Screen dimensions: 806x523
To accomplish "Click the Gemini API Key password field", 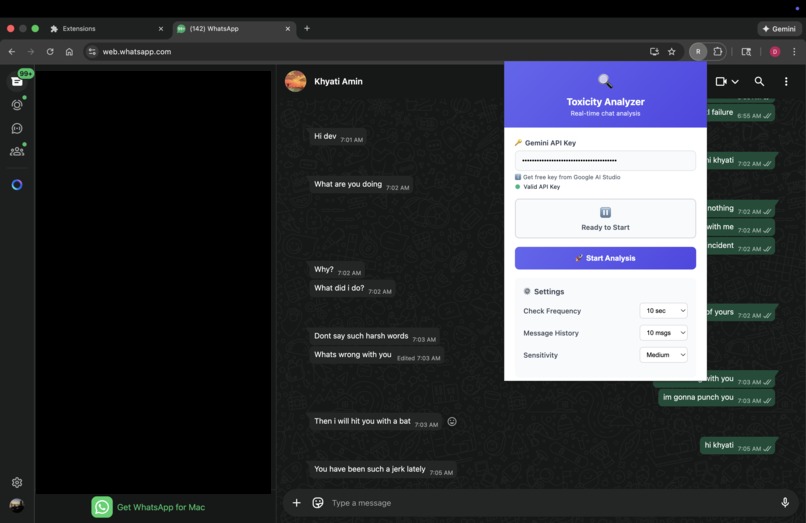I will coord(605,160).
